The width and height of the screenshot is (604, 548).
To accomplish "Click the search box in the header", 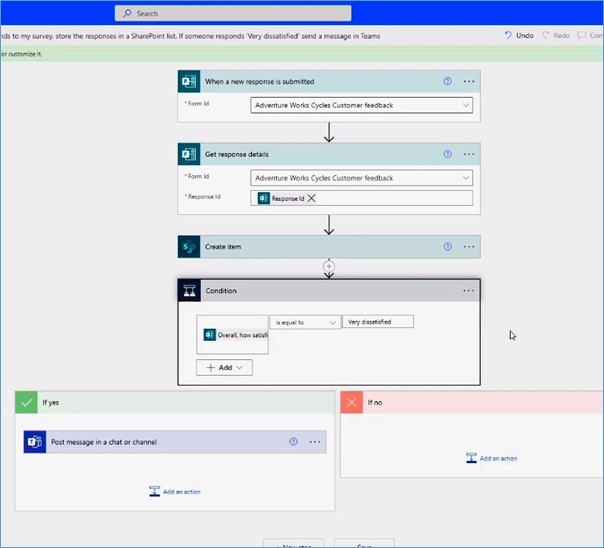I will (233, 13).
